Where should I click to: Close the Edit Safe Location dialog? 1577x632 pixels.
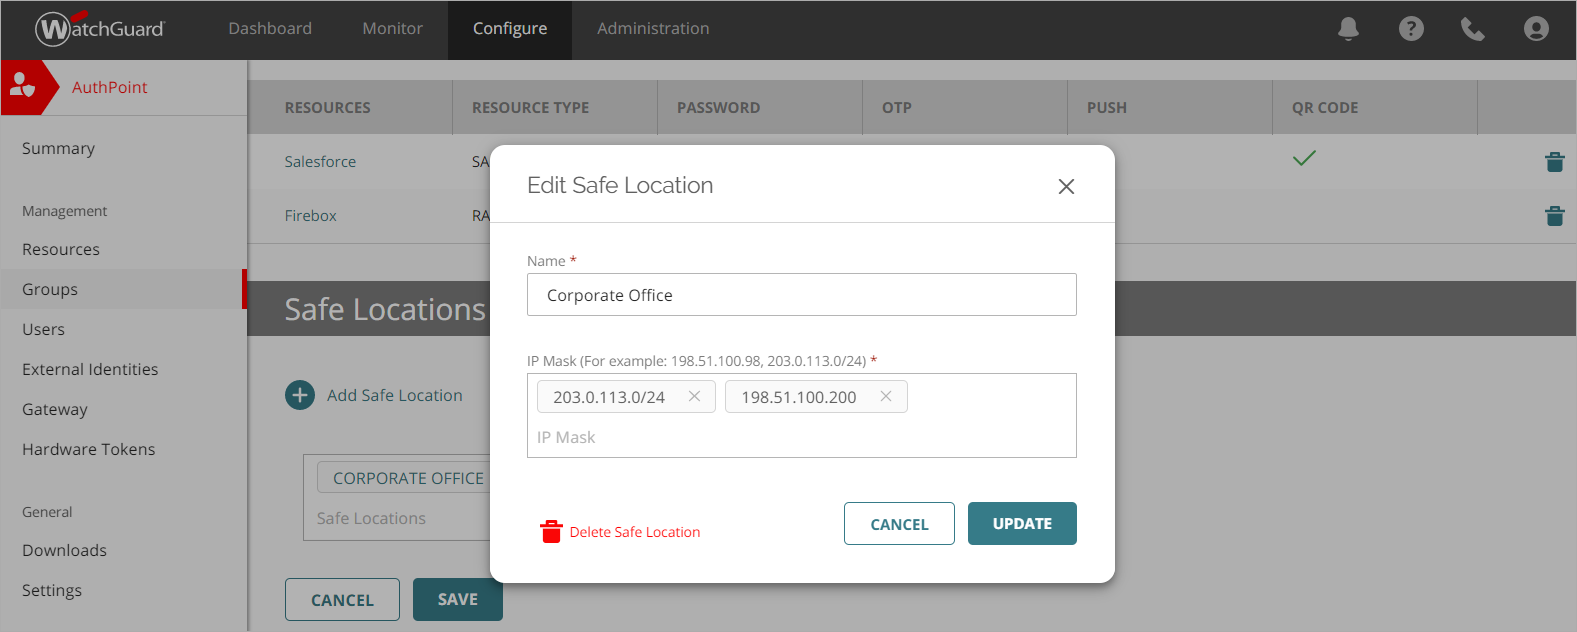pos(1066,187)
